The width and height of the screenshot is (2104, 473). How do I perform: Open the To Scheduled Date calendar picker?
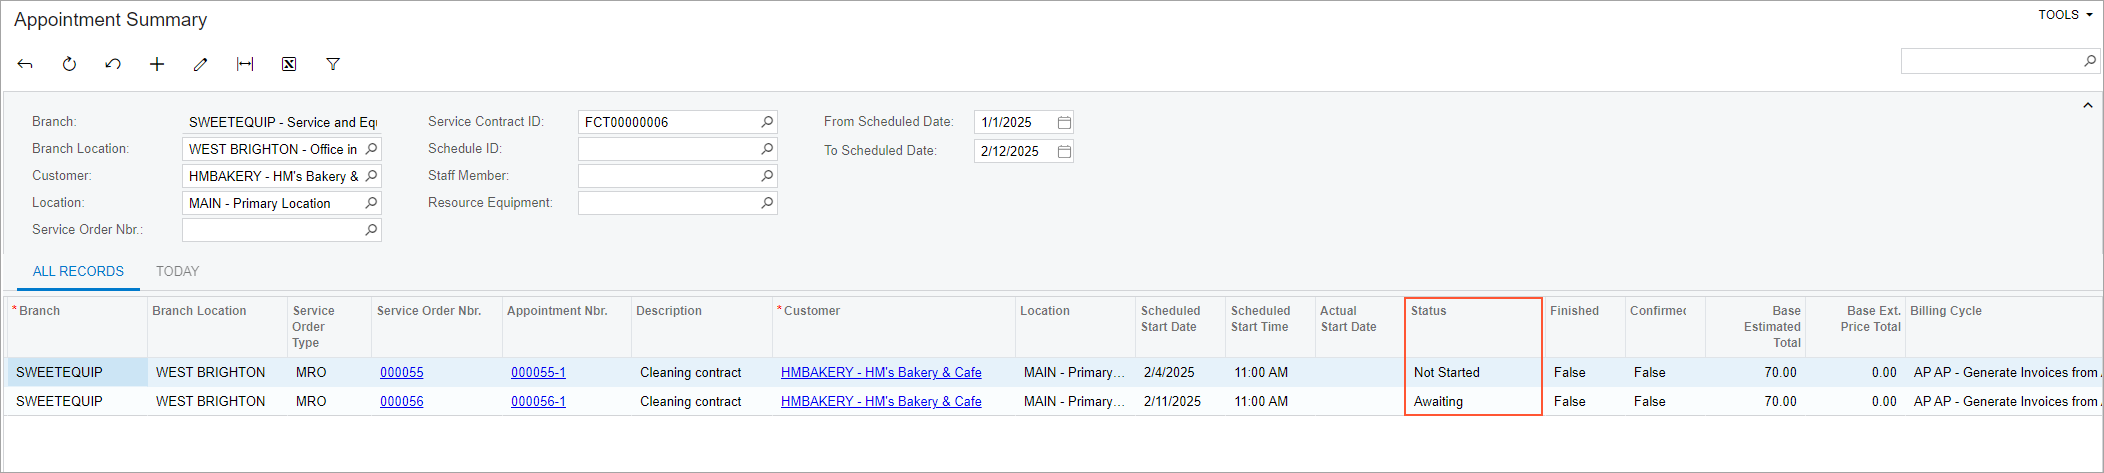[x=1064, y=151]
